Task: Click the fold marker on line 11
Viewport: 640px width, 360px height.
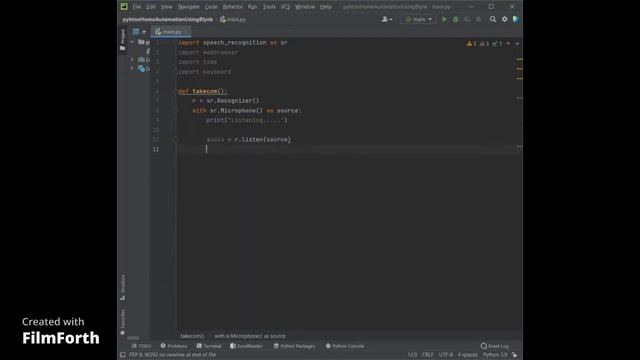Action: [176, 140]
